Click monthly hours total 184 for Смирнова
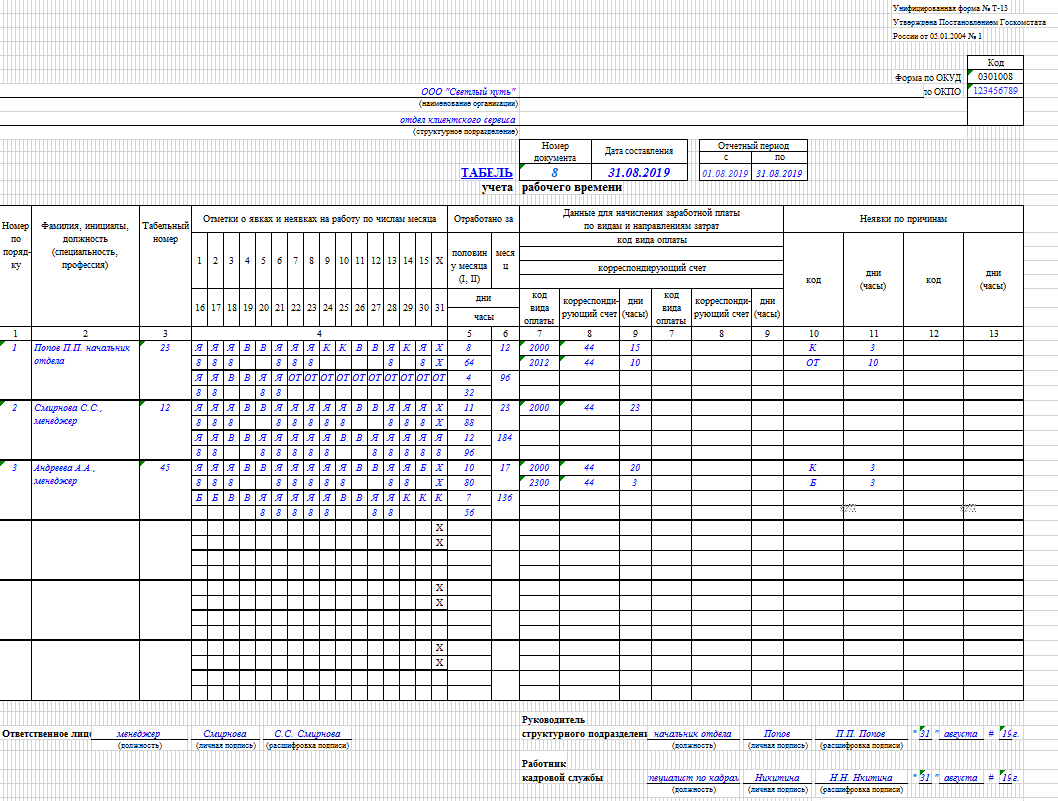Image resolution: width=1058 pixels, height=801 pixels. point(505,437)
